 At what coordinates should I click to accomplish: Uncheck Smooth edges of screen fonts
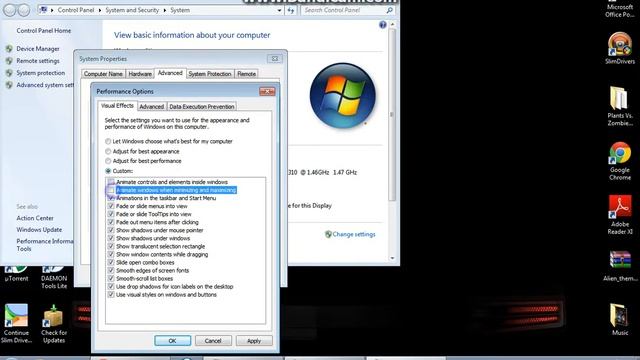pyautogui.click(x=111, y=271)
